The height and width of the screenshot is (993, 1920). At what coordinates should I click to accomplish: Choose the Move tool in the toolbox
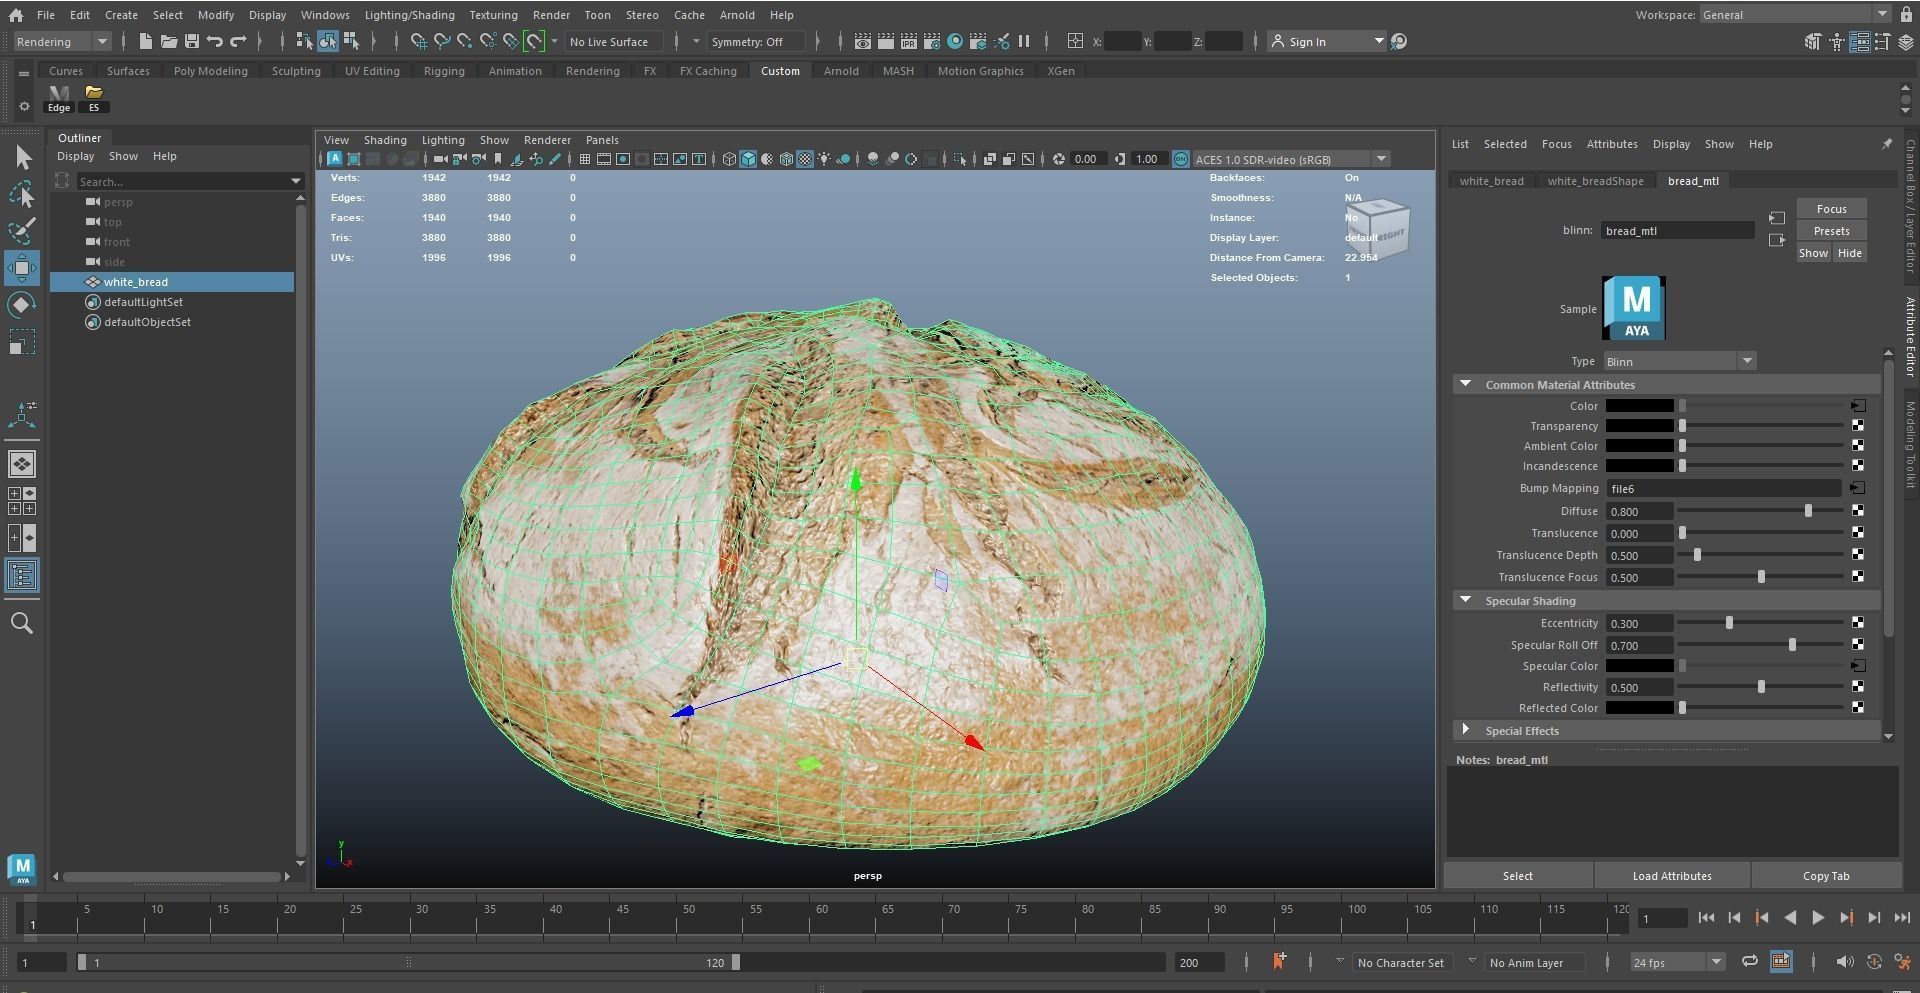tap(22, 268)
